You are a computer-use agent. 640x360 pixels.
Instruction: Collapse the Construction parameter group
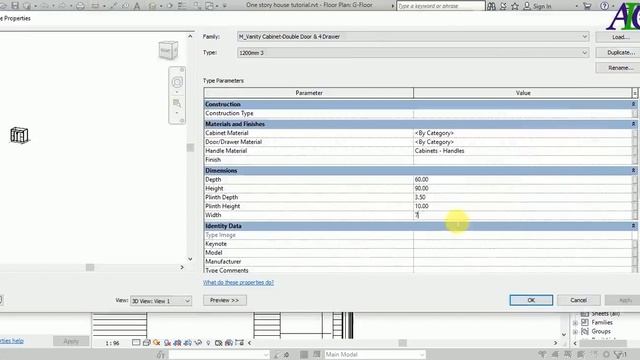pos(633,104)
